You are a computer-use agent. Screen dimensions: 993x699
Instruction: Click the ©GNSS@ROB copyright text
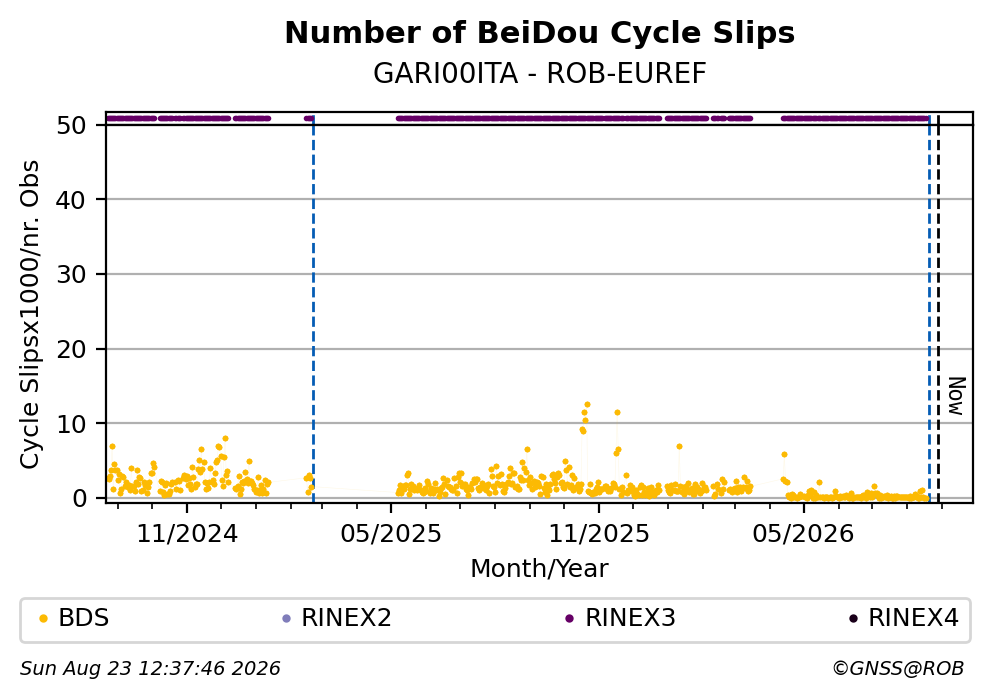(x=898, y=669)
